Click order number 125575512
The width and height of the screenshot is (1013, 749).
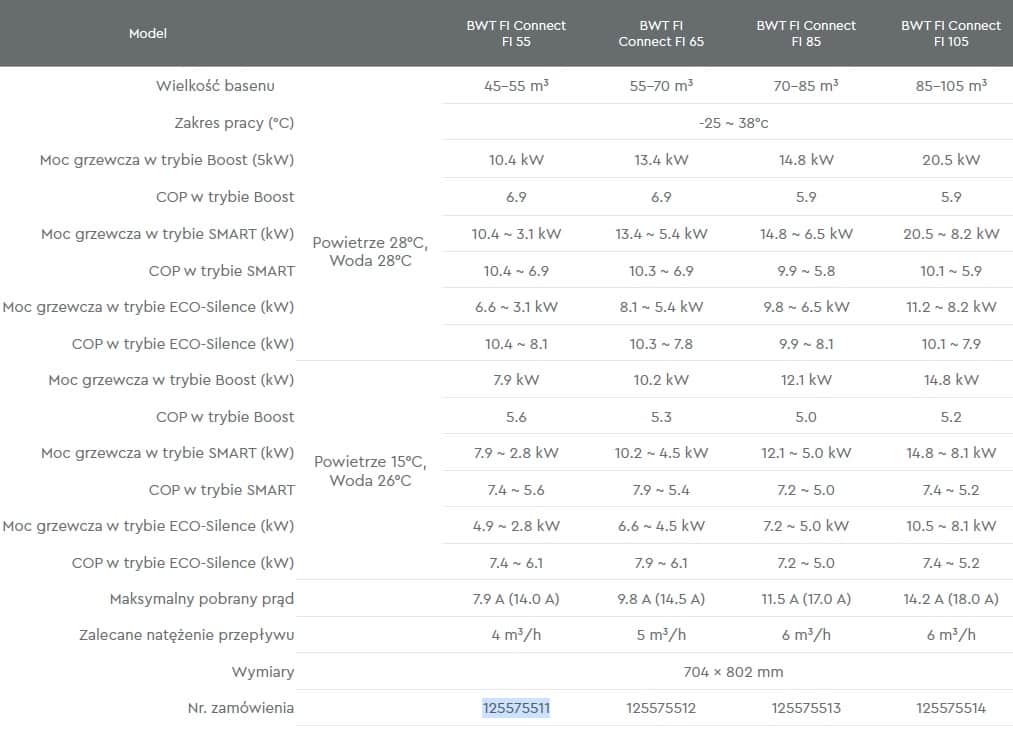pos(661,708)
